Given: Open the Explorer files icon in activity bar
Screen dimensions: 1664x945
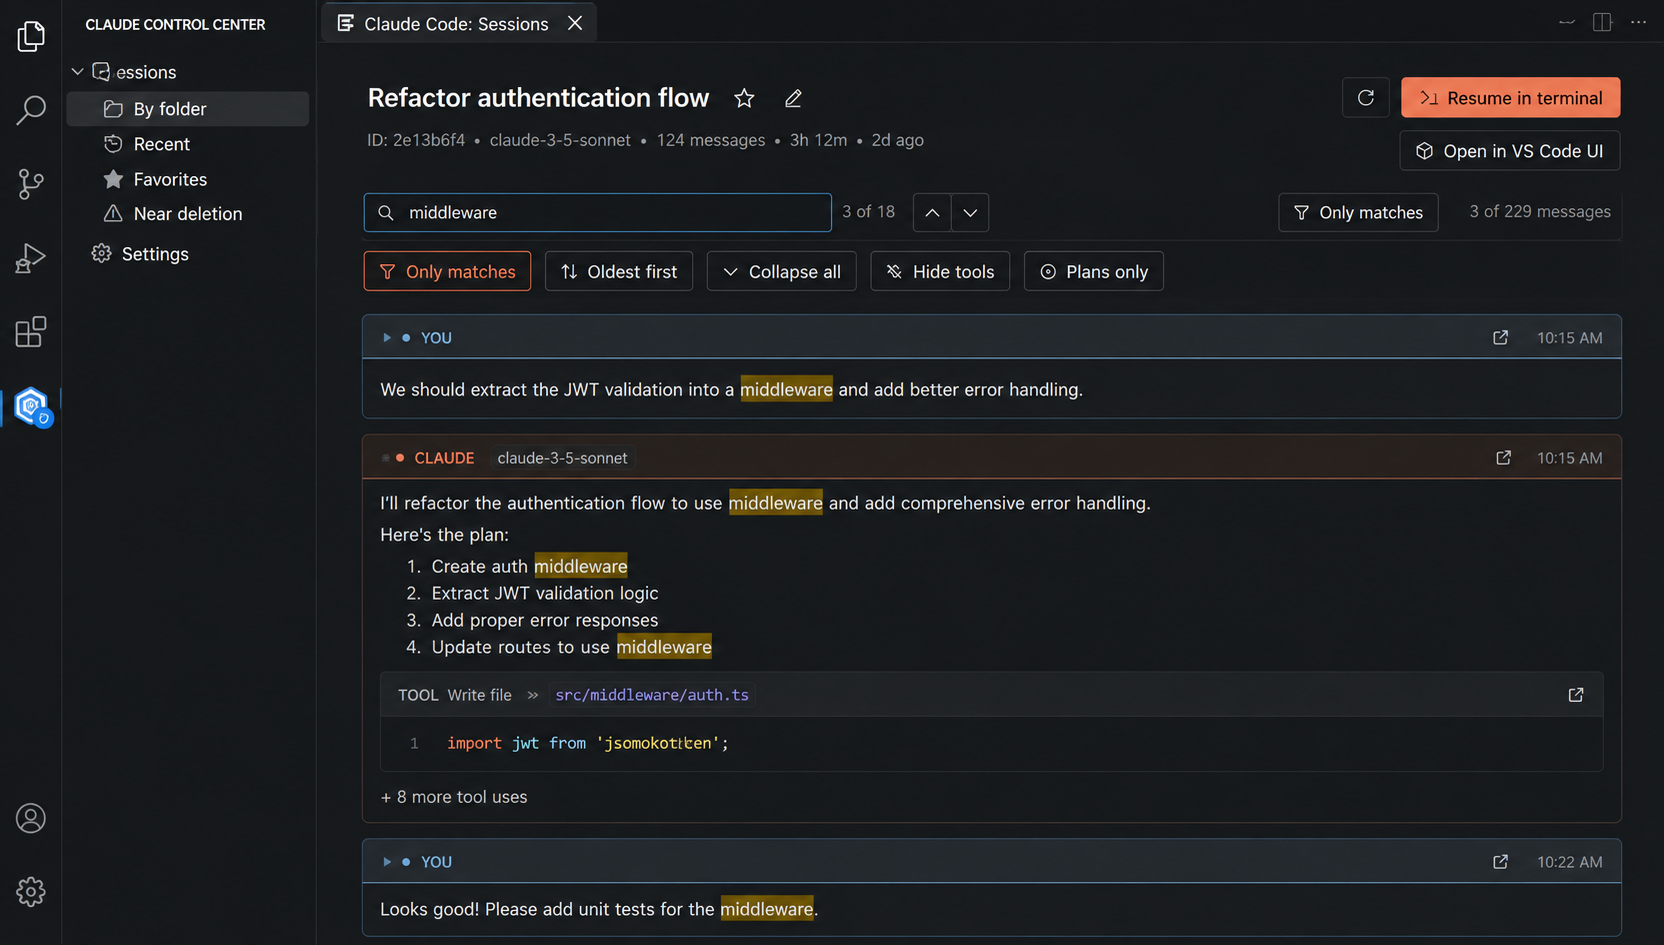Looking at the screenshot, I should click(x=31, y=37).
